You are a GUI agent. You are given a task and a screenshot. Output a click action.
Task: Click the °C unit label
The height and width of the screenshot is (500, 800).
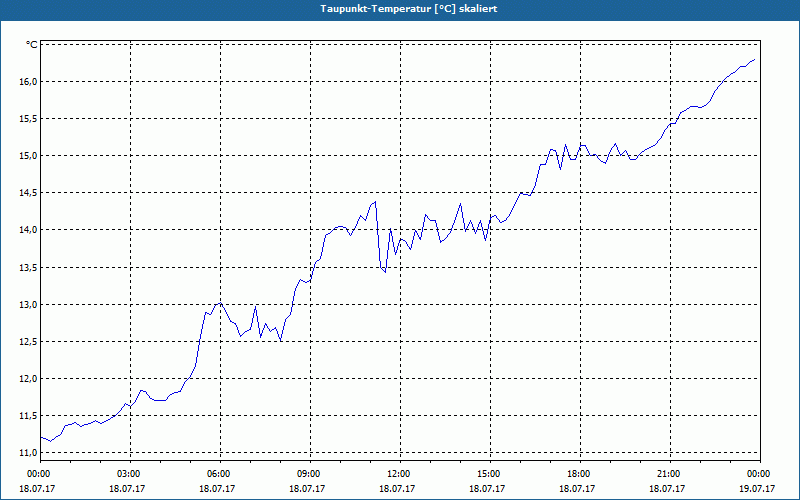point(32,45)
